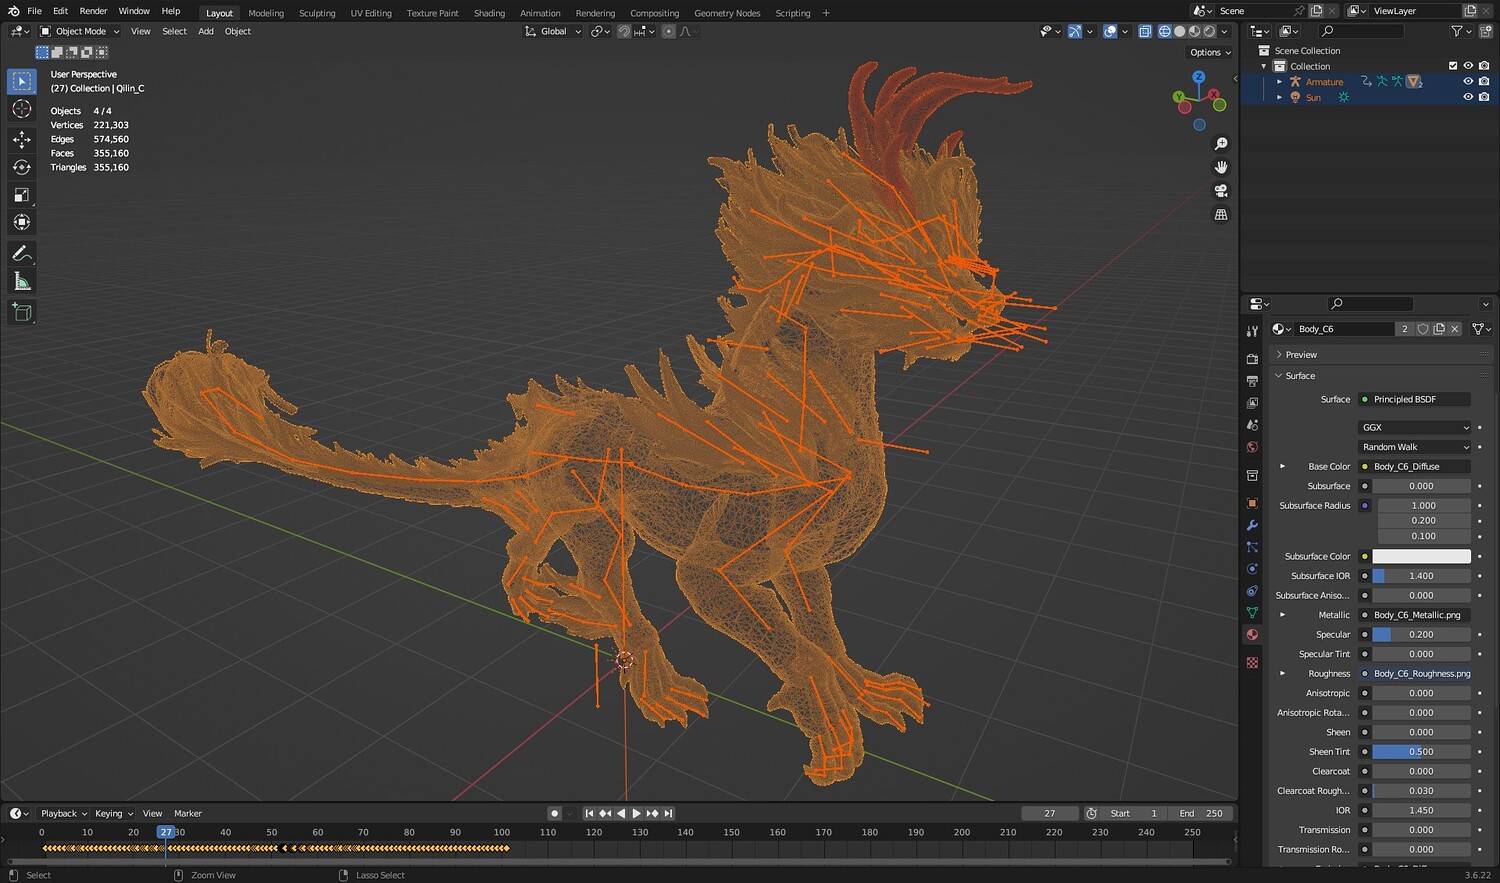1500x883 pixels.
Task: Switch to Rendered viewport shading
Action: pyautogui.click(x=1209, y=31)
